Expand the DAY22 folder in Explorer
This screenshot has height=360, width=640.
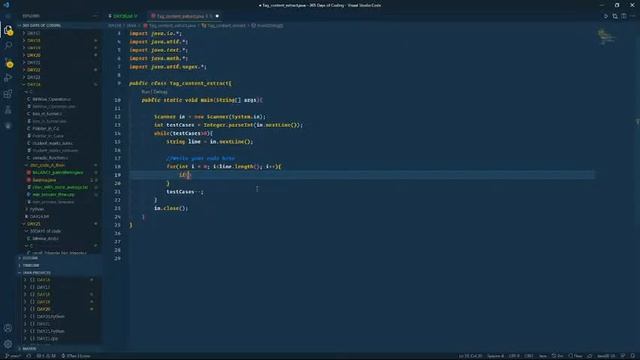[x=59, y=70]
